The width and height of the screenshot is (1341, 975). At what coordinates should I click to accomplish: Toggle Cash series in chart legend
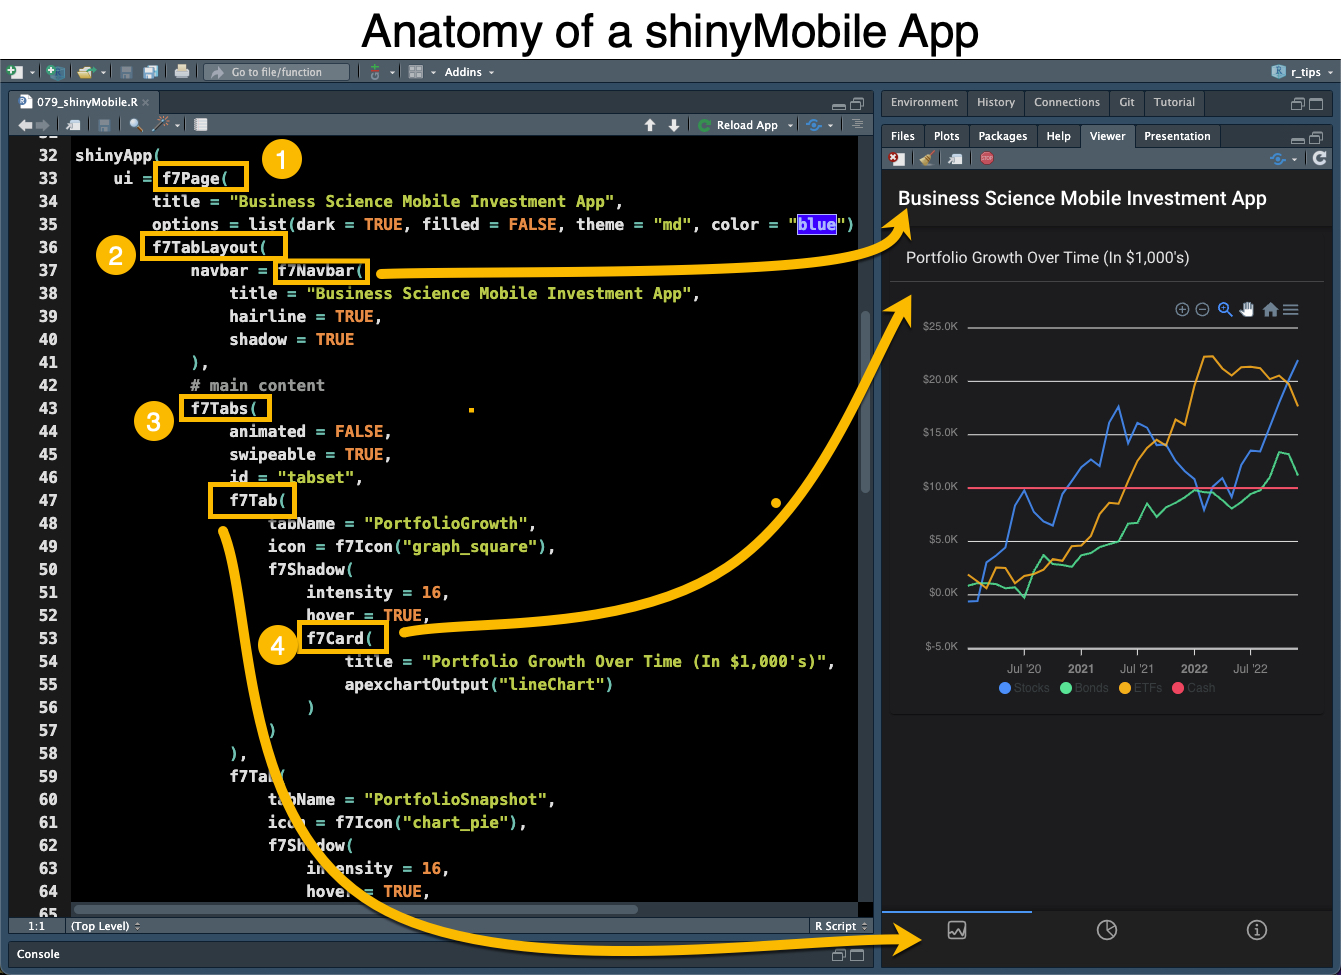pos(1194,688)
